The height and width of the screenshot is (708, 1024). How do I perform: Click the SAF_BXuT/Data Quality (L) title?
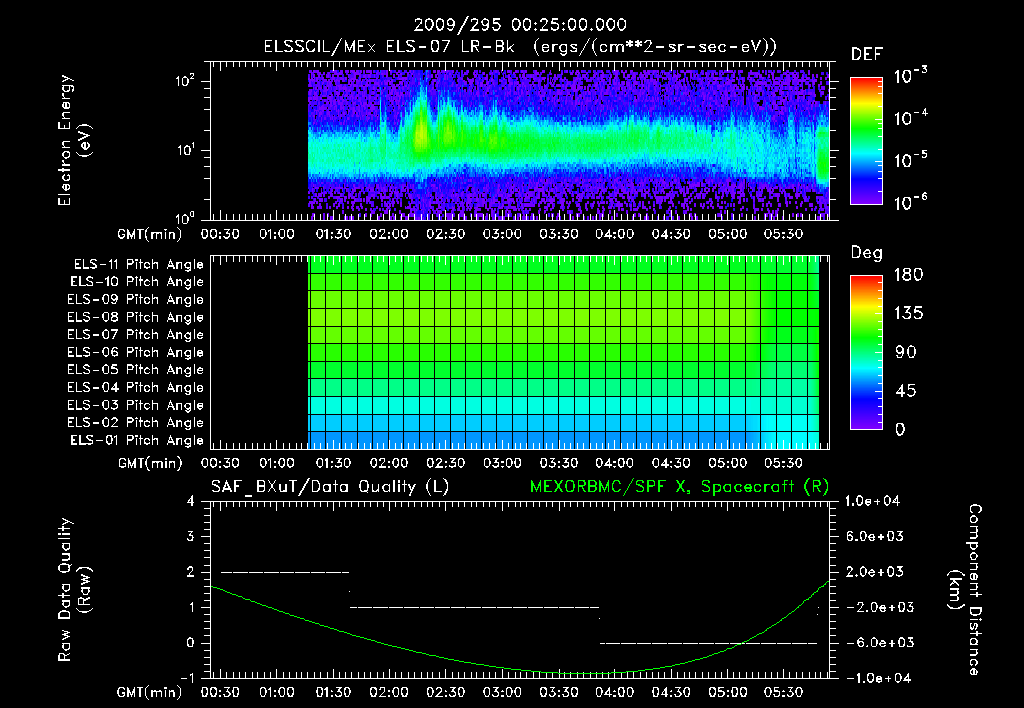click(330, 487)
